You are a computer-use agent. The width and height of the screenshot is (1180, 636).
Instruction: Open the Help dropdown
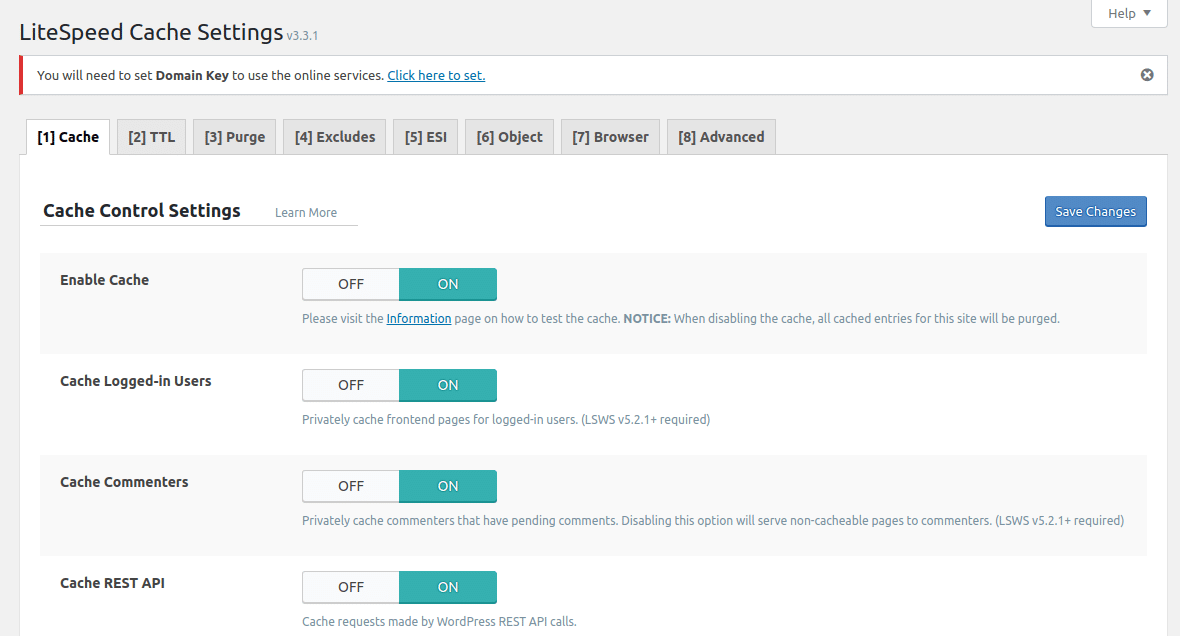1129,13
